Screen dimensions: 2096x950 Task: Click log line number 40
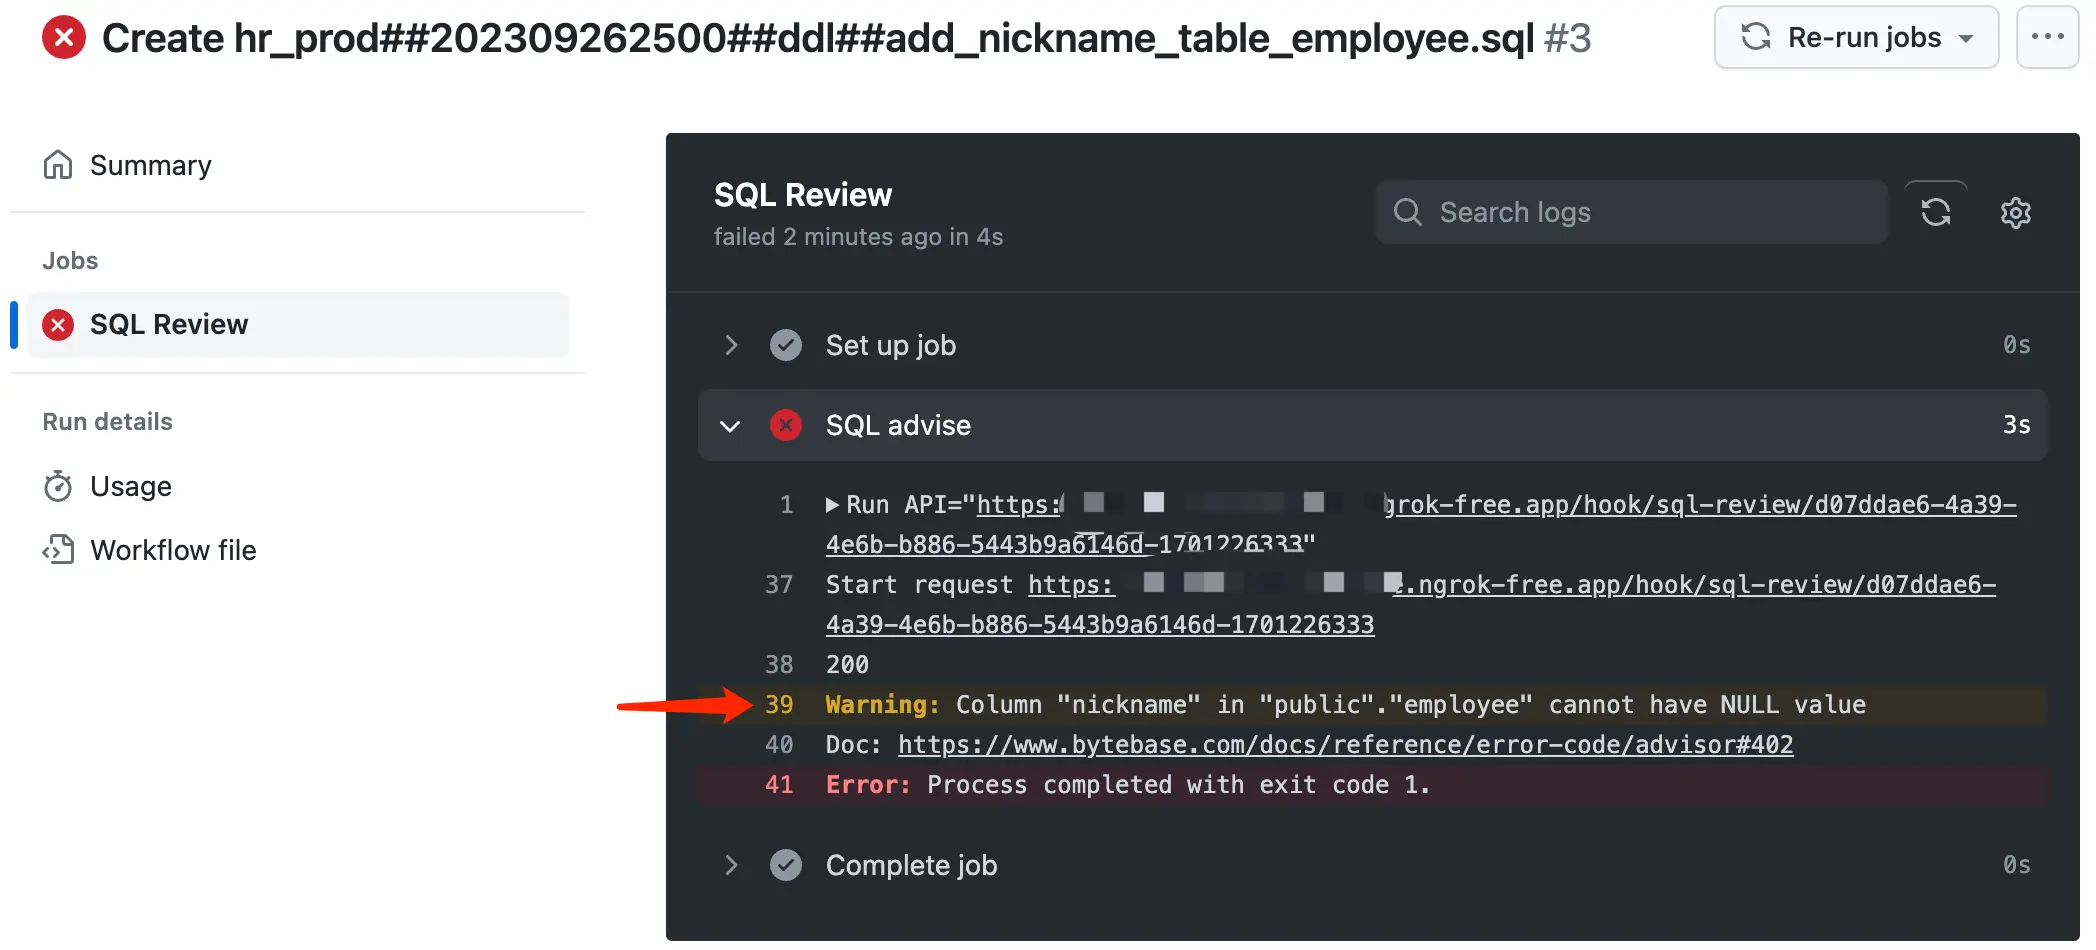pos(779,745)
